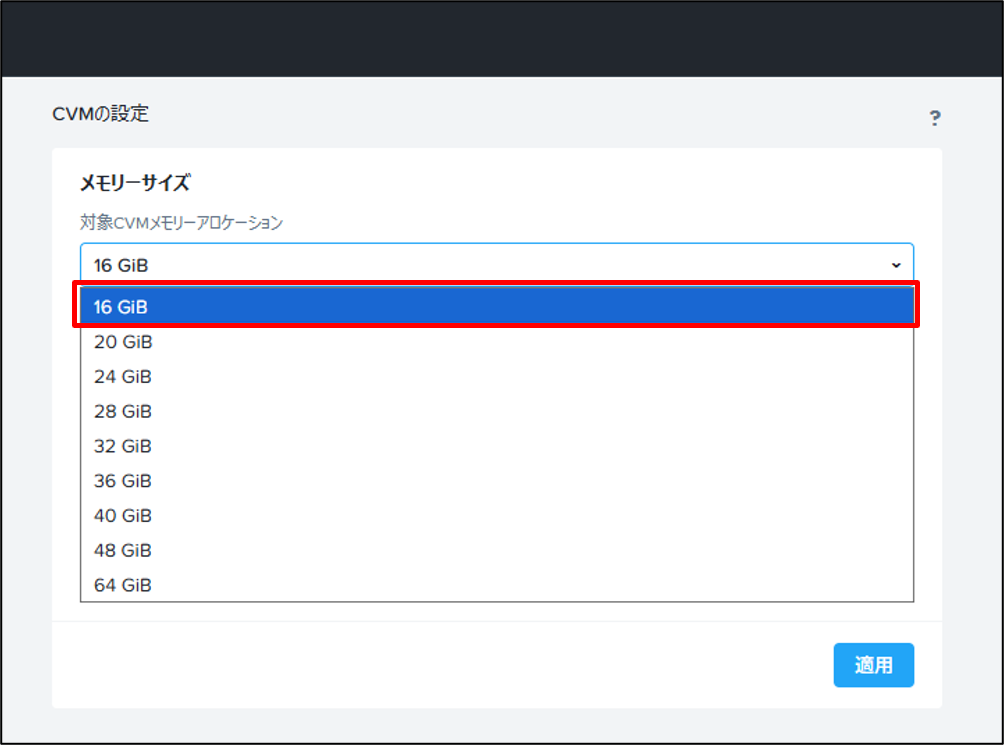Select the highlighted 16 GiB option
Image resolution: width=1004 pixels, height=745 pixels.
(x=497, y=306)
